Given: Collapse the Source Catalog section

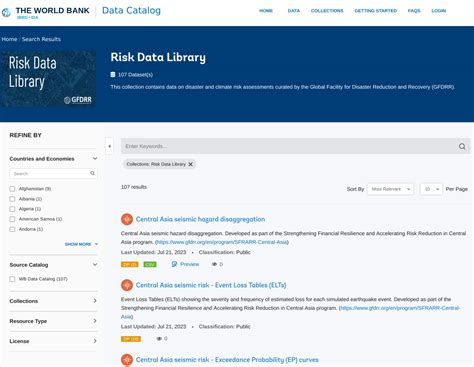Looking at the screenshot, I should tap(95, 265).
